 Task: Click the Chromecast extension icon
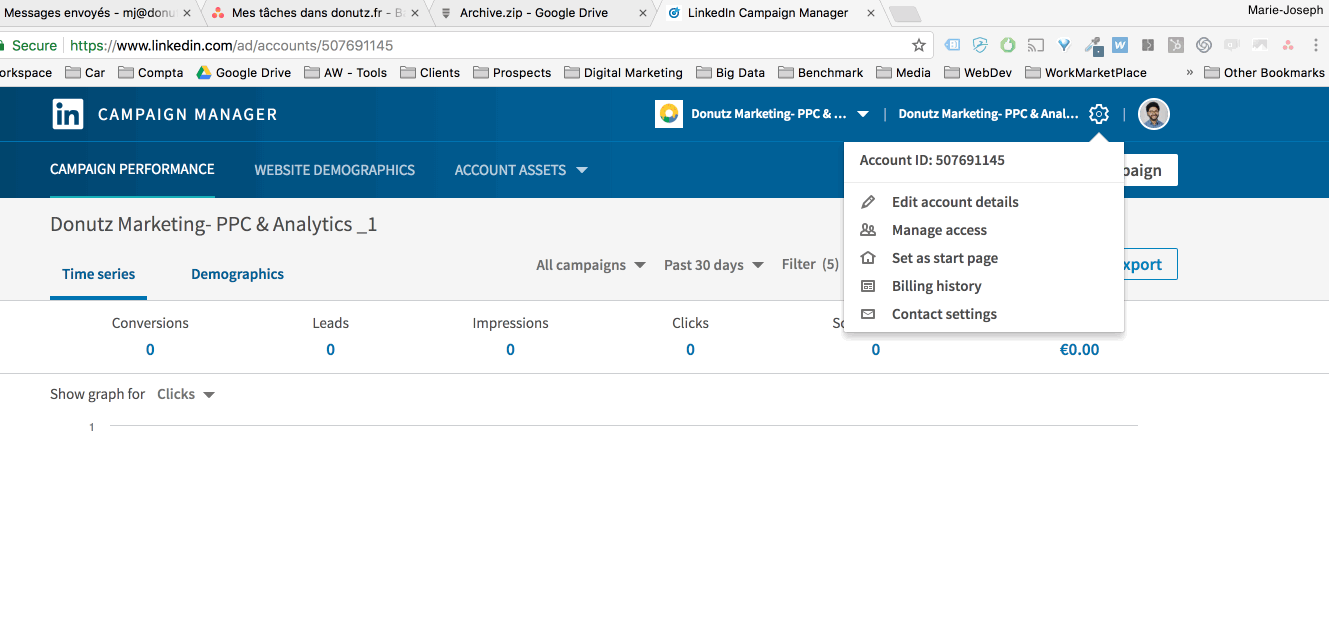point(1036,45)
